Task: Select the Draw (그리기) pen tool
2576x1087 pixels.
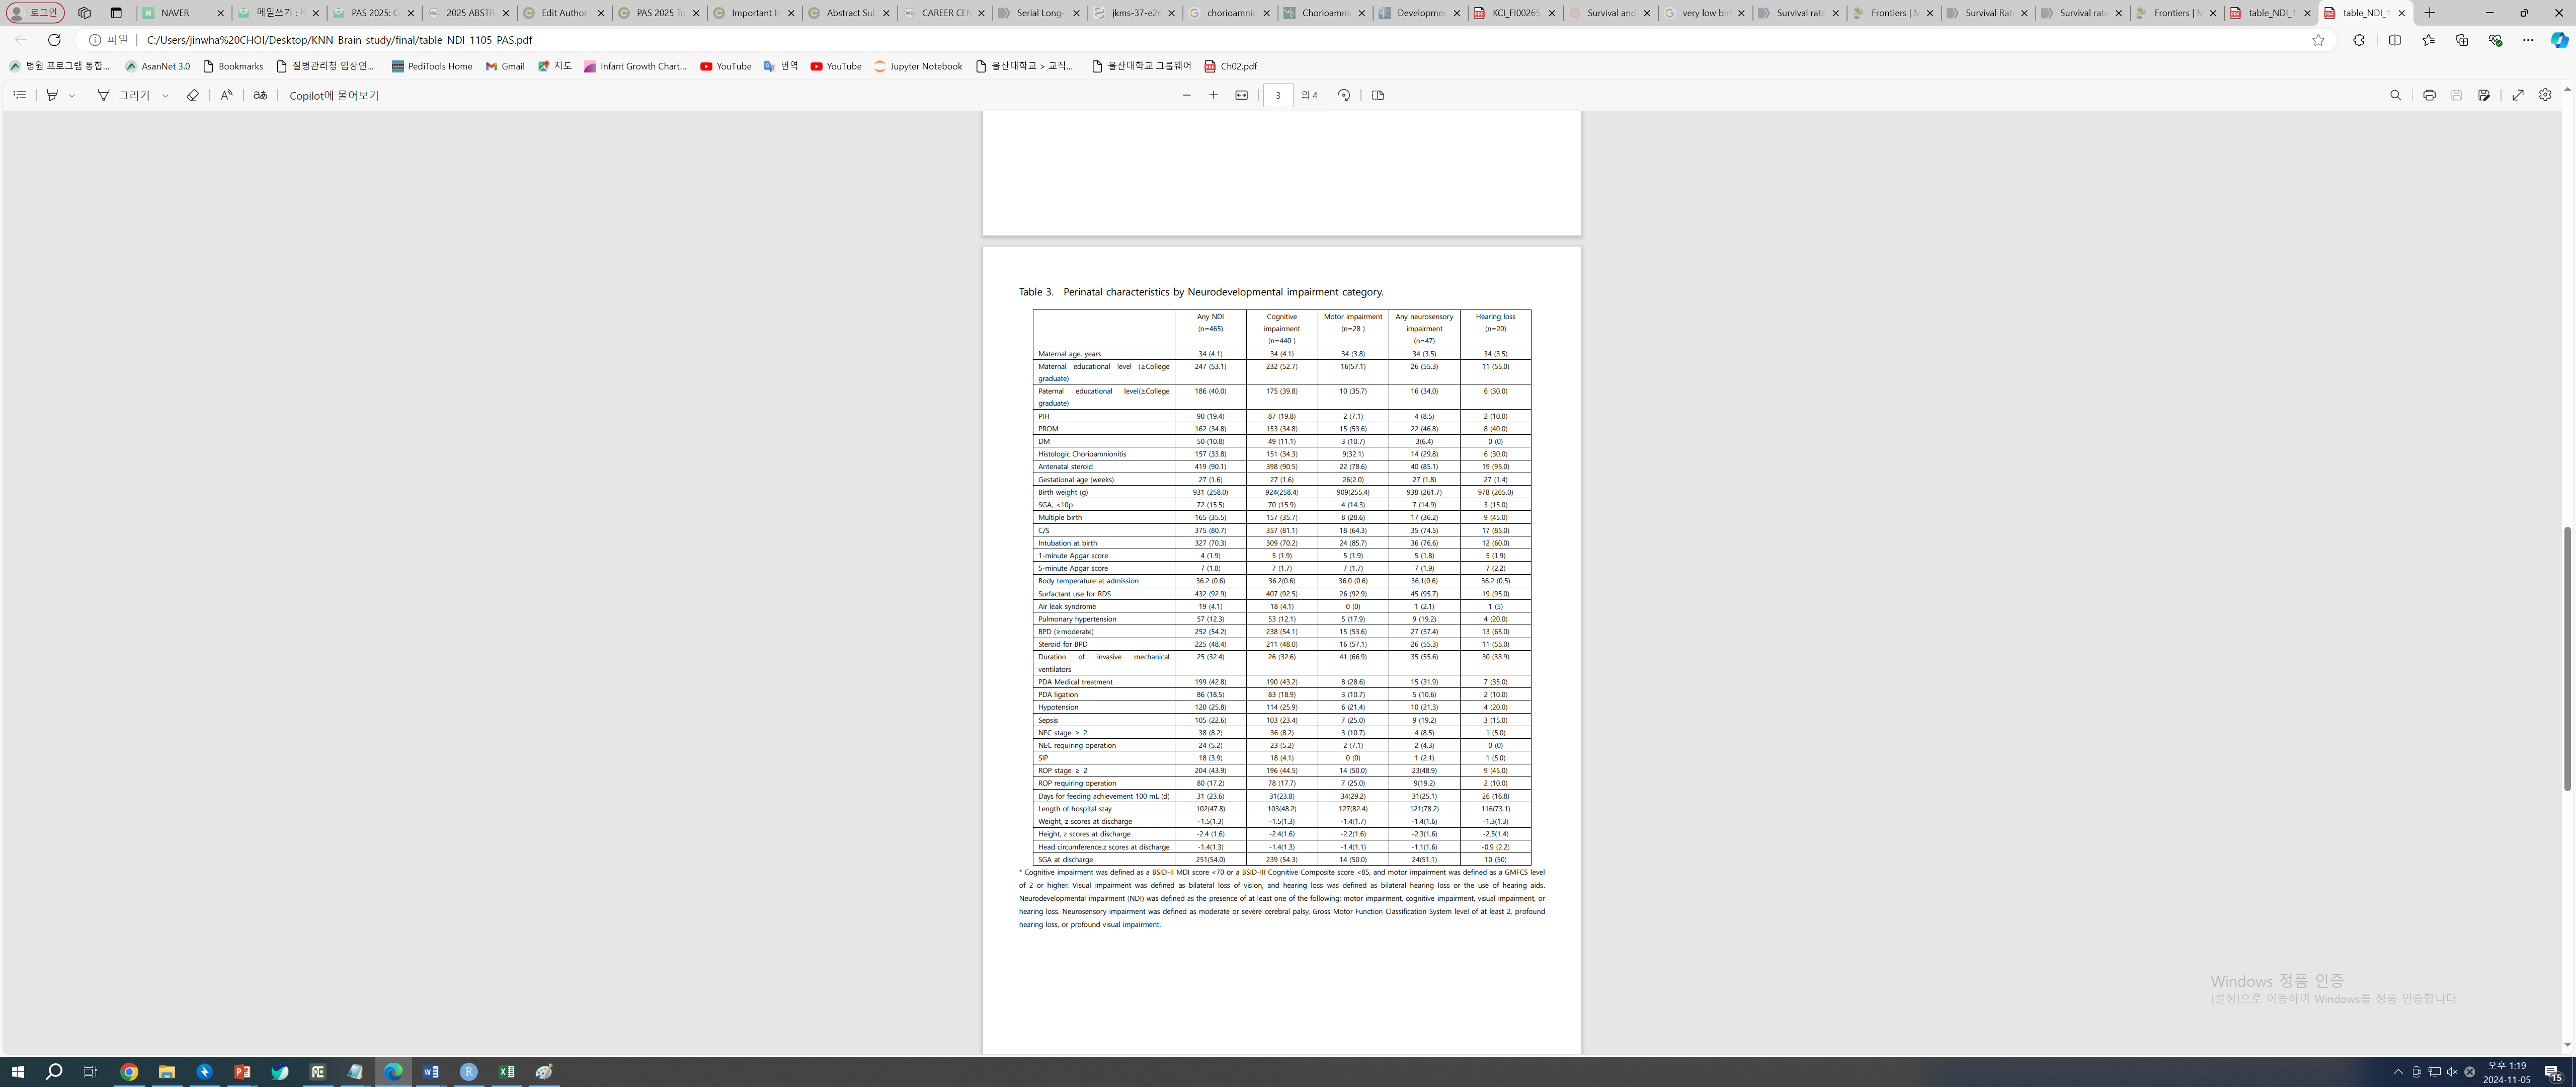Action: [124, 95]
